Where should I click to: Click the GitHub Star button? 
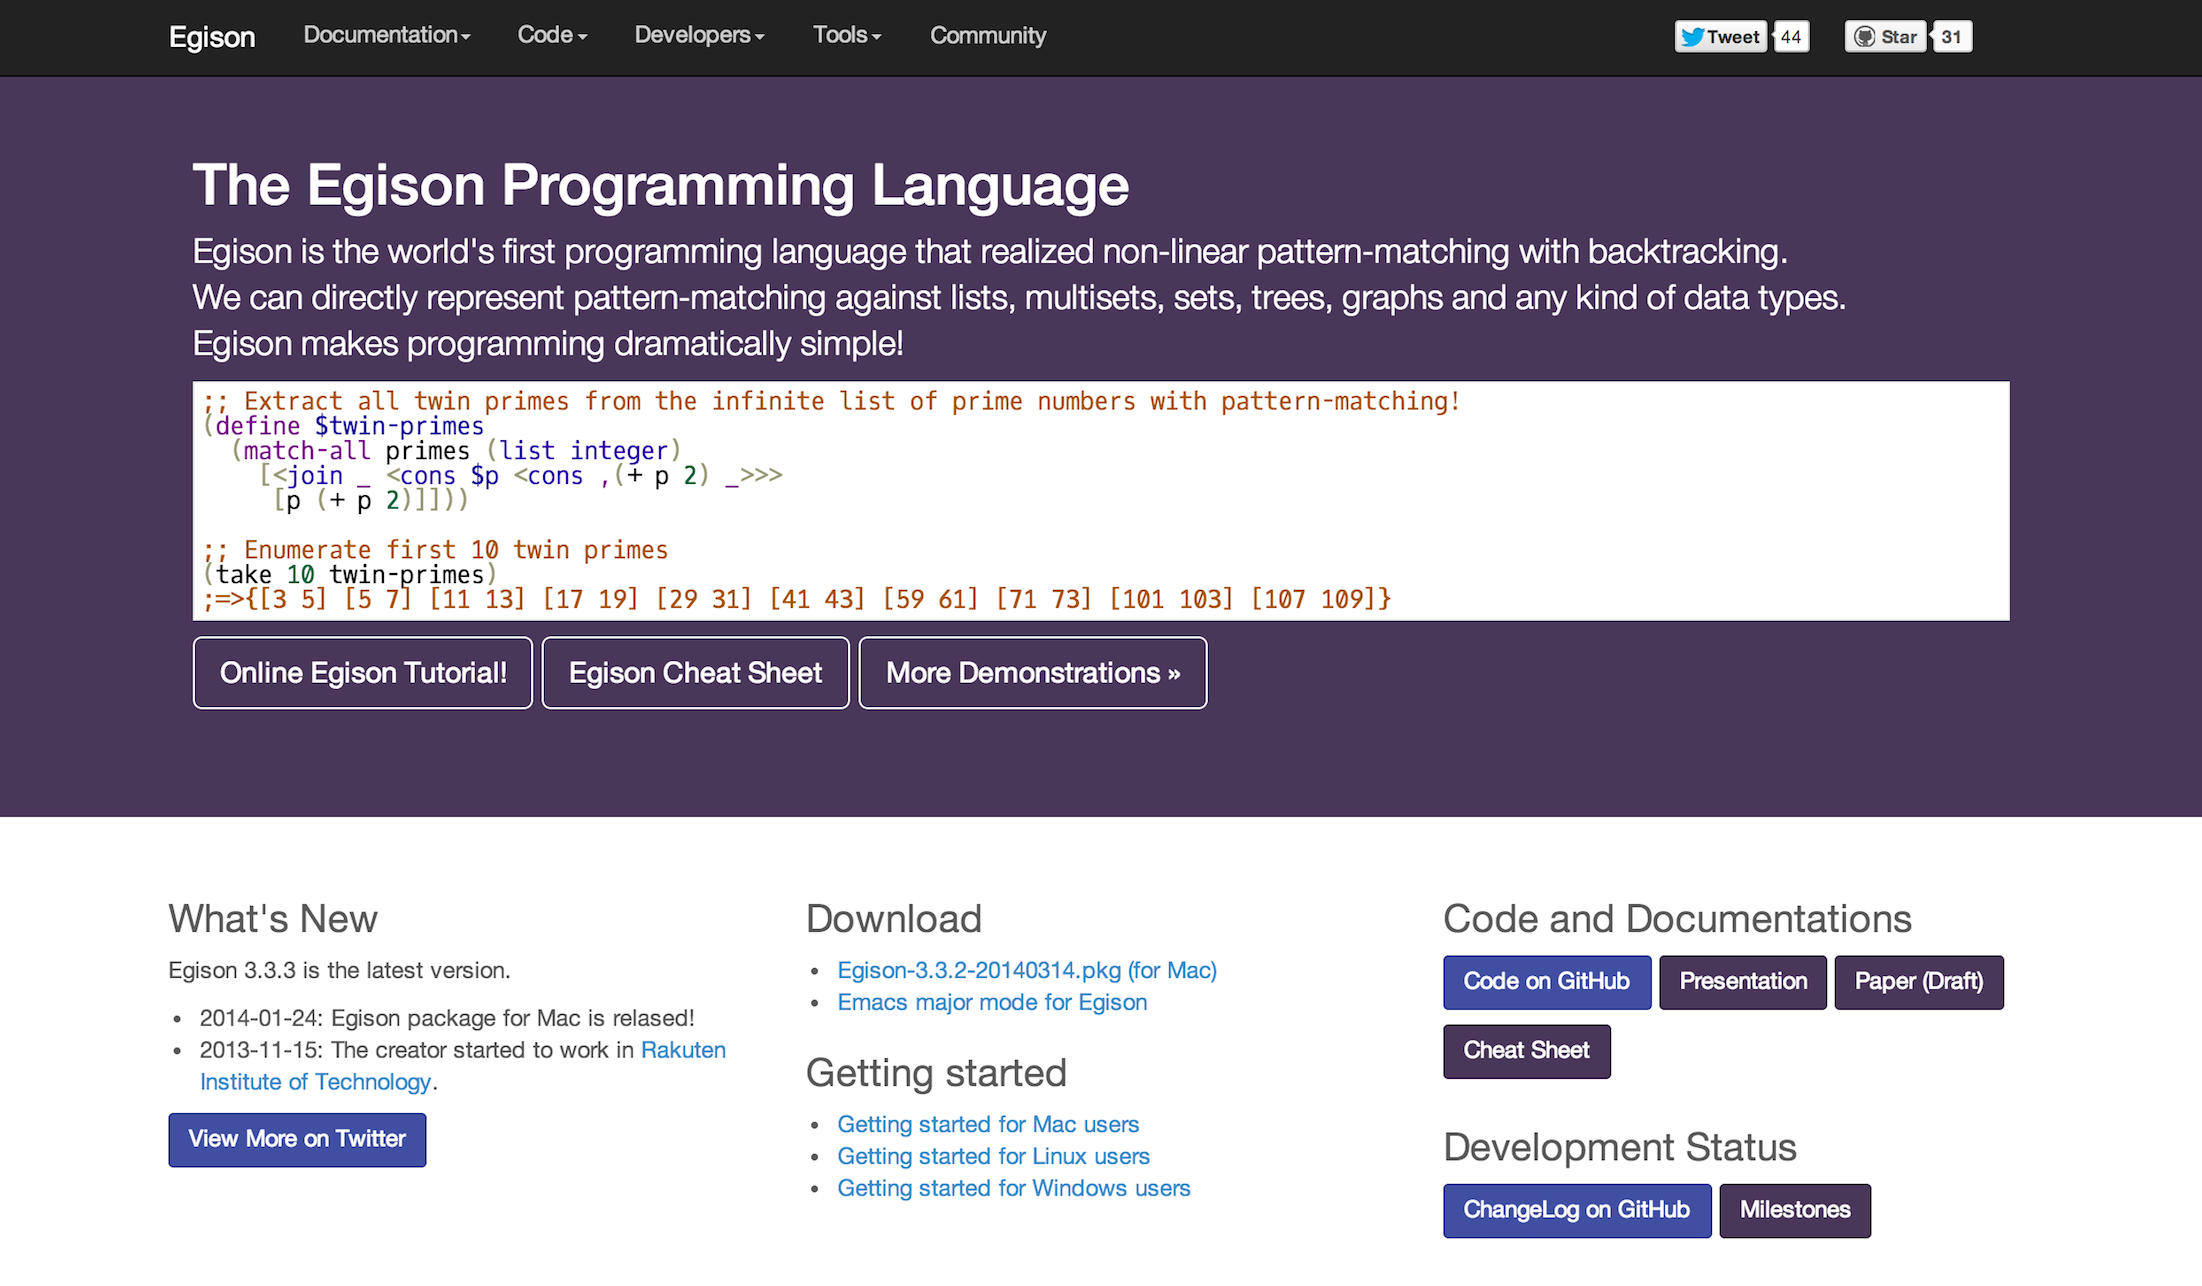(x=1885, y=37)
